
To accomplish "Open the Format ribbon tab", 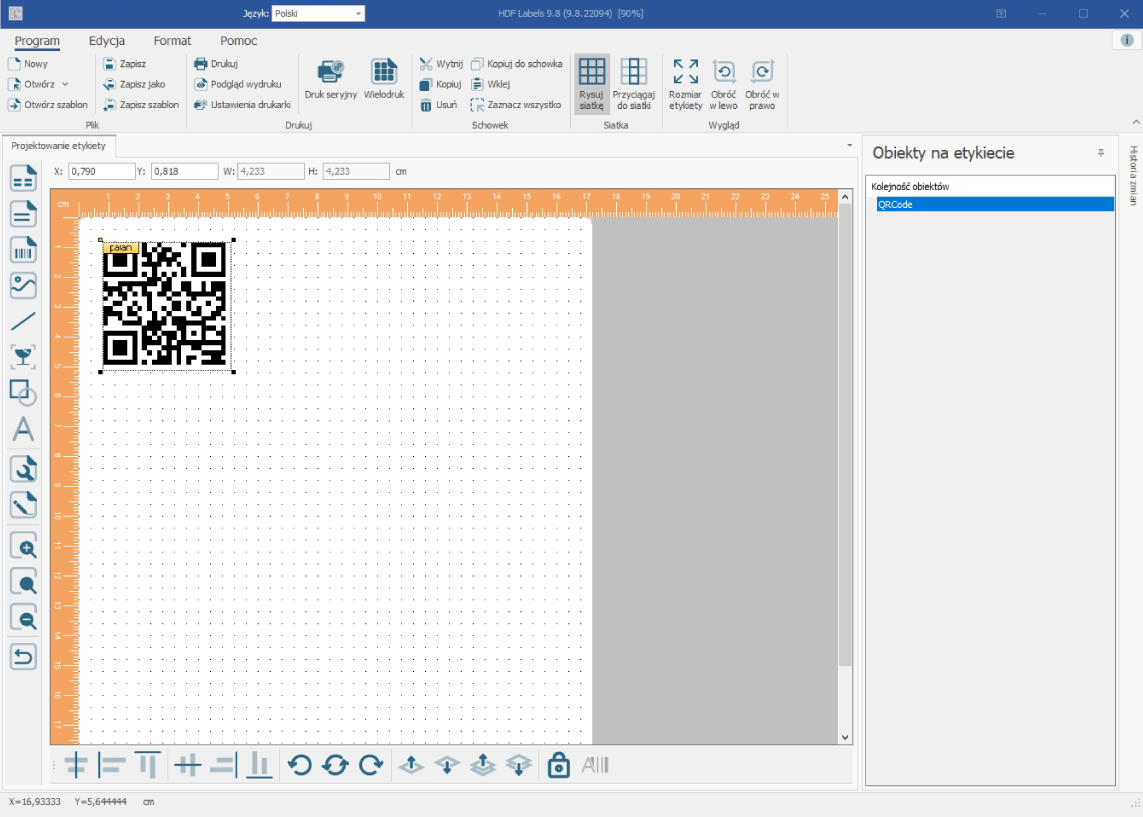I will [172, 41].
